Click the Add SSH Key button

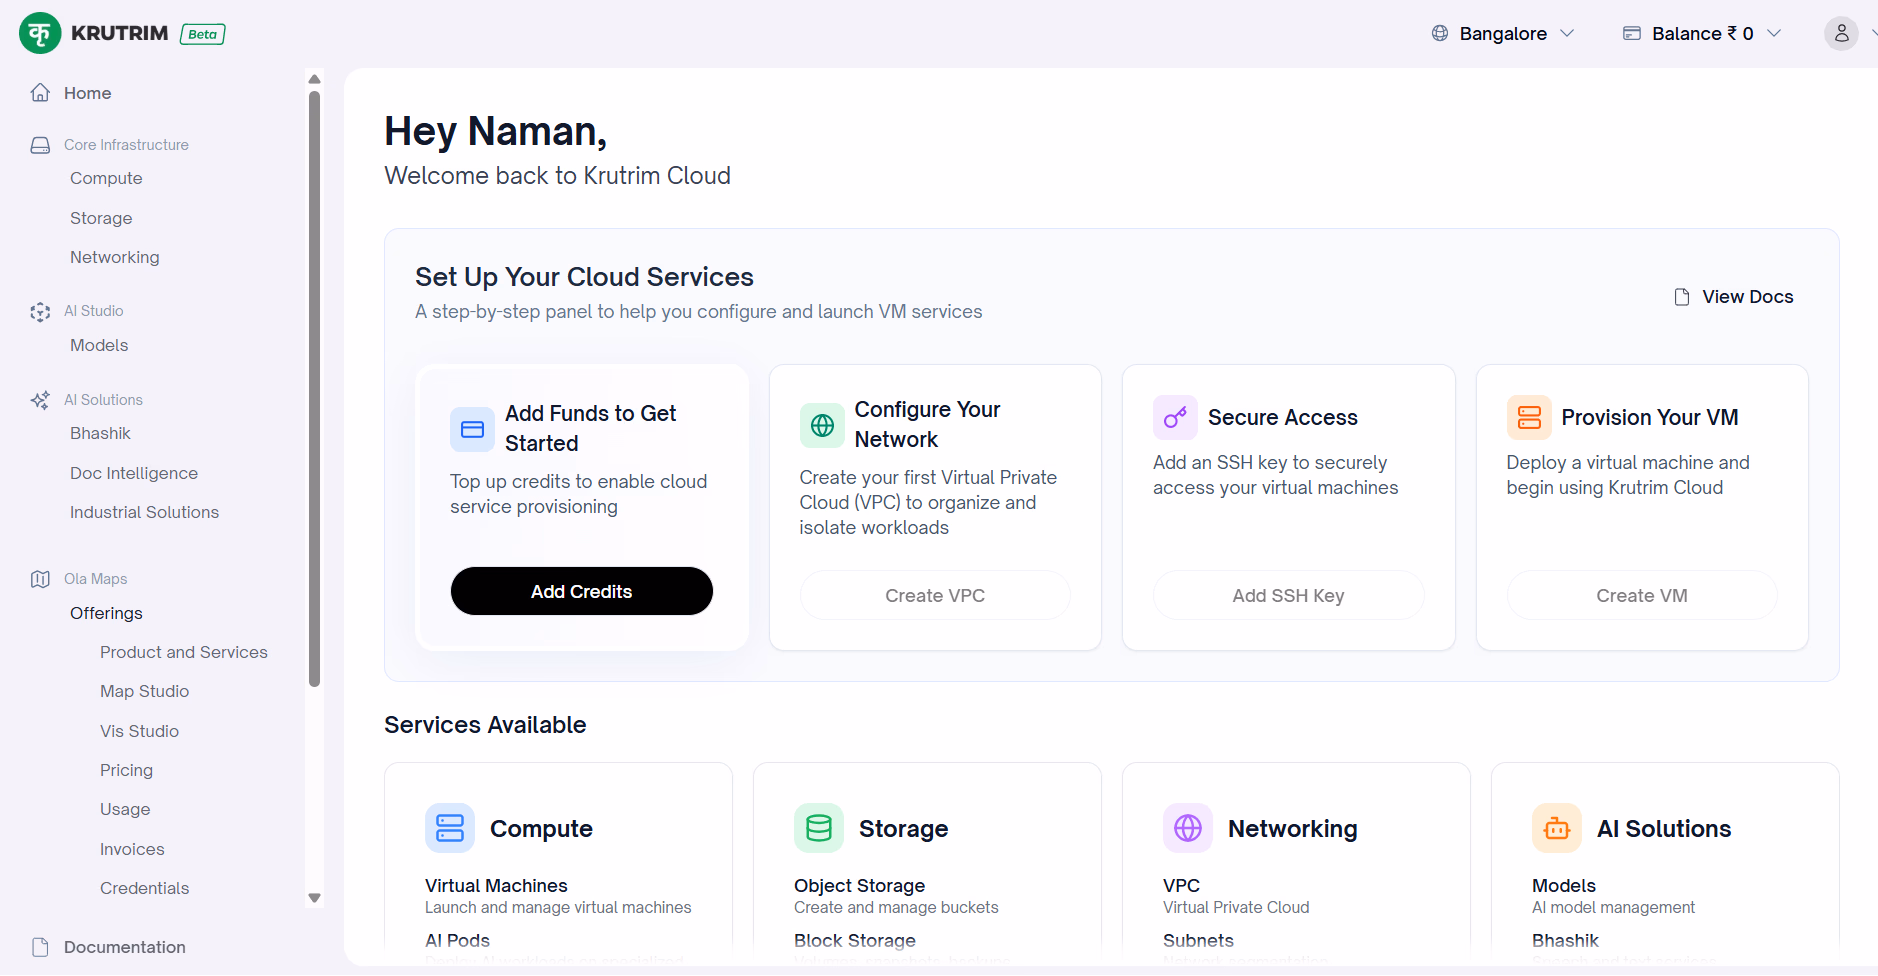1288,595
